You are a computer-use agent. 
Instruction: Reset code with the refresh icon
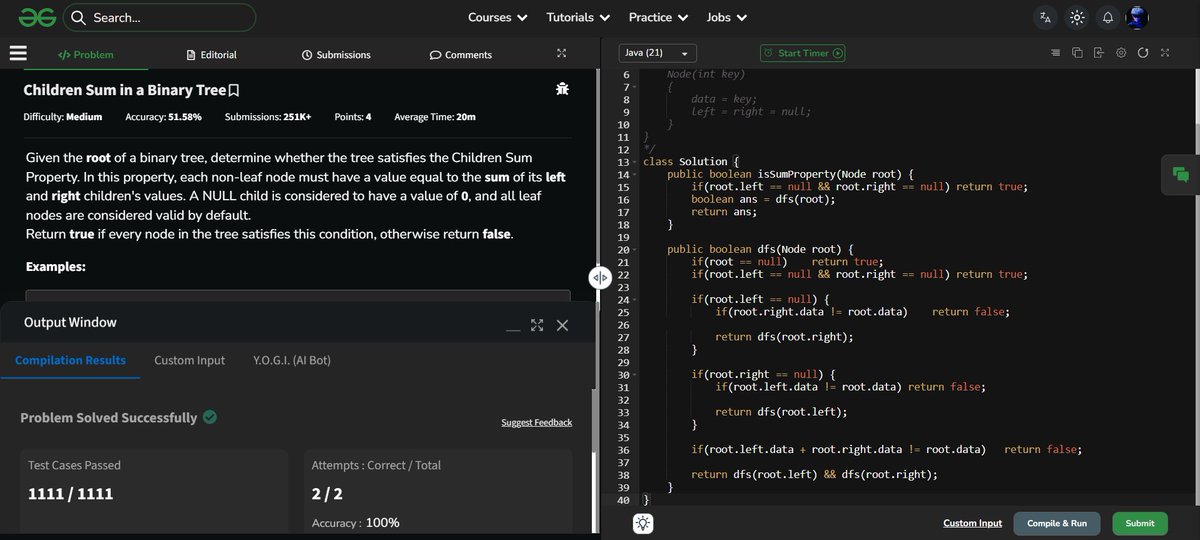tap(1143, 53)
